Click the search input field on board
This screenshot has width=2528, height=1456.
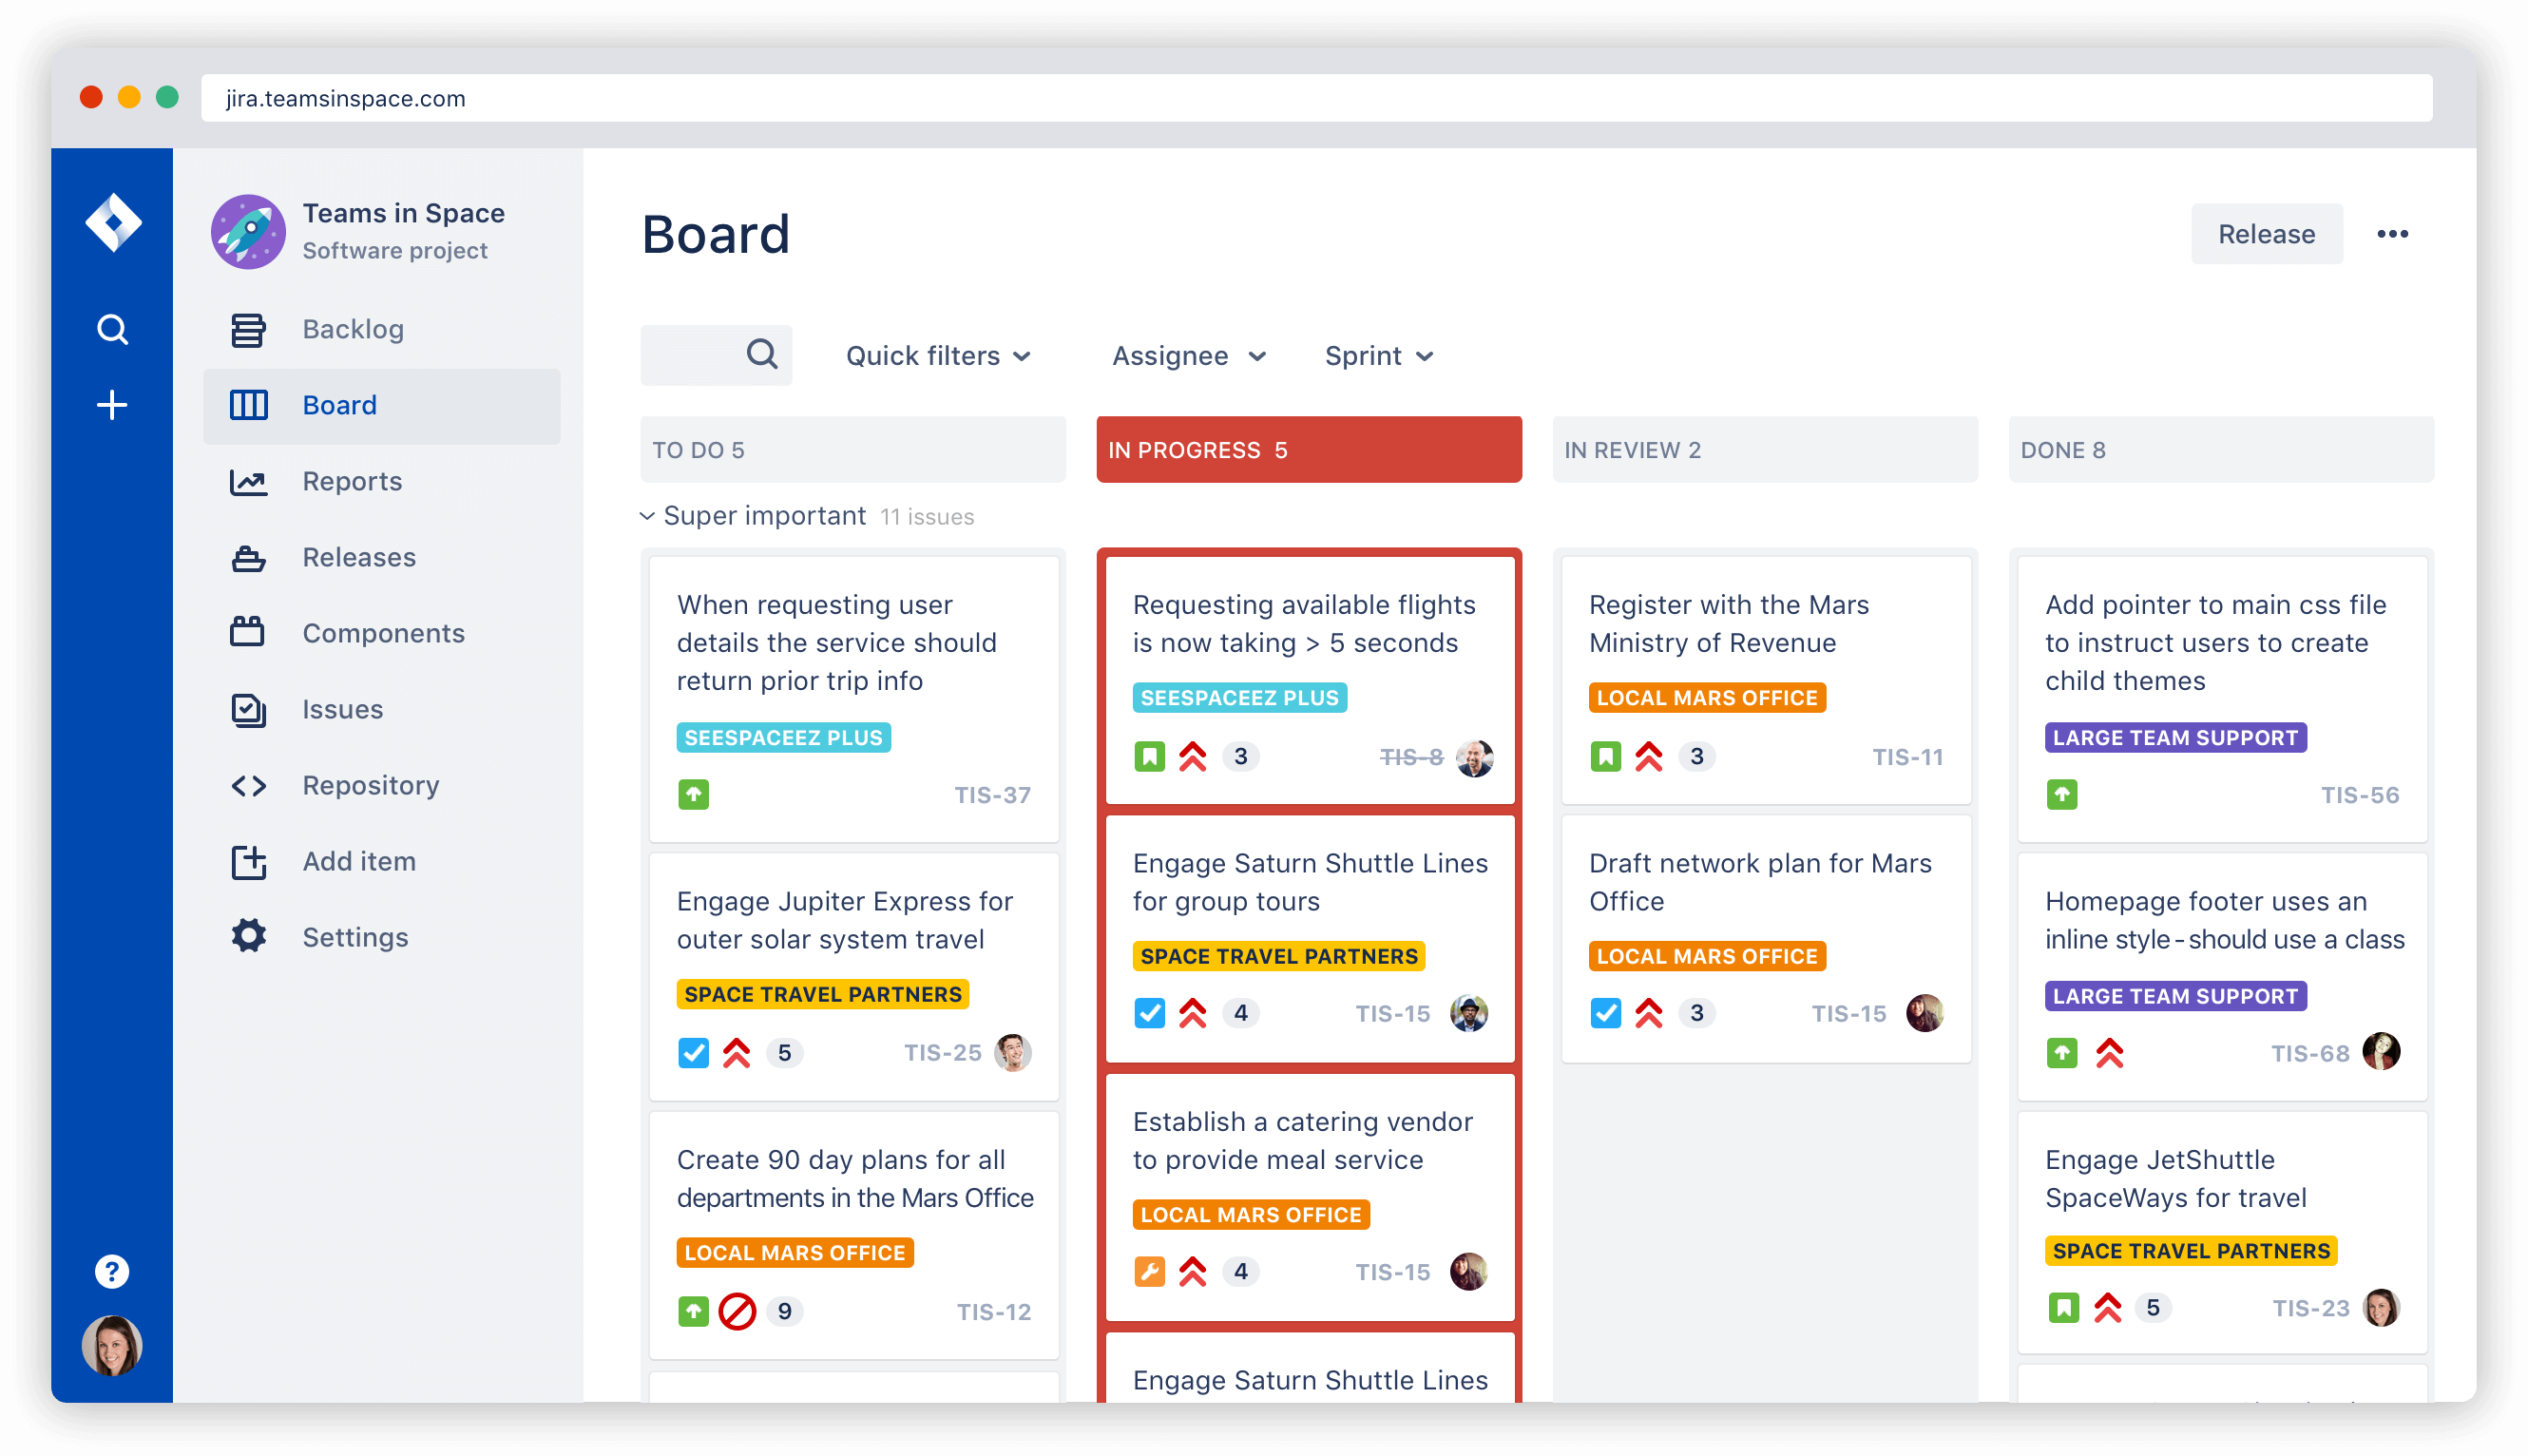718,355
